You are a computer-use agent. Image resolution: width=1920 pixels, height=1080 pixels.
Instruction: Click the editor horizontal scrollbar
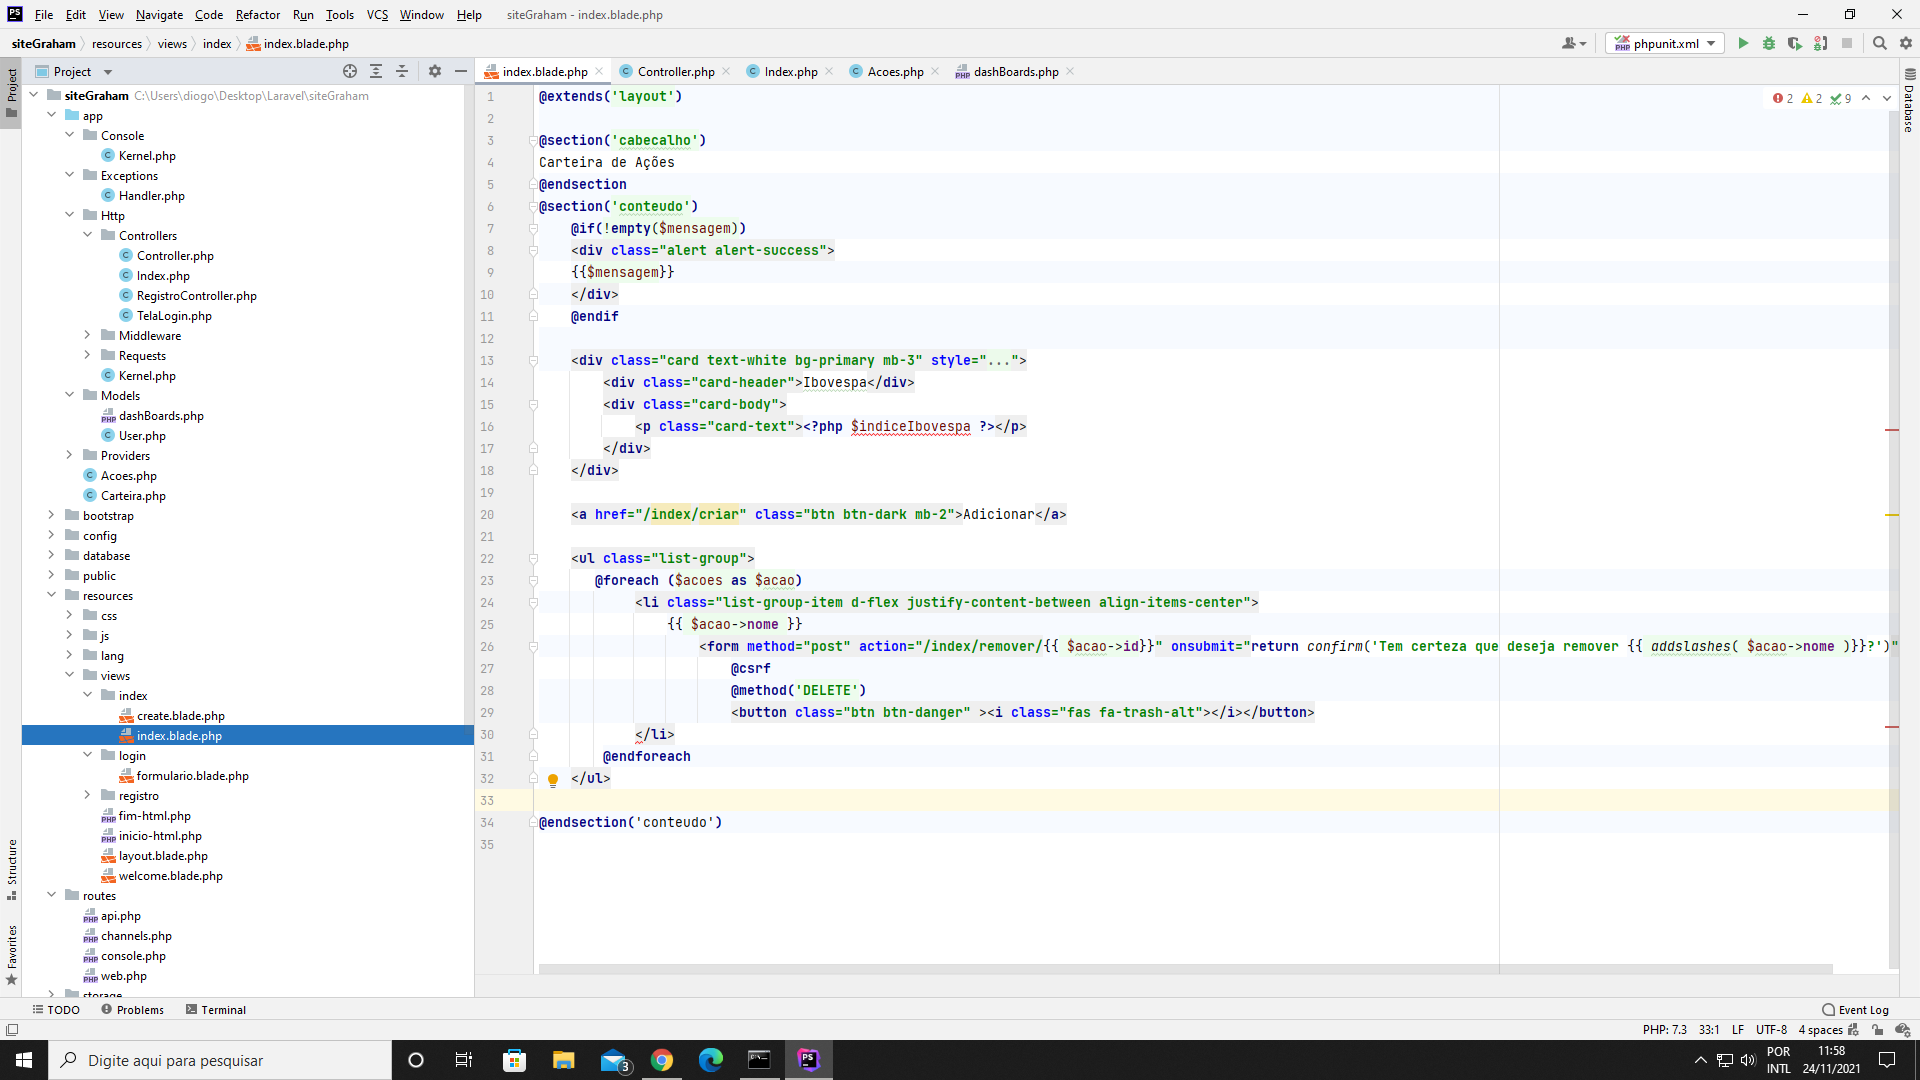point(1185,969)
